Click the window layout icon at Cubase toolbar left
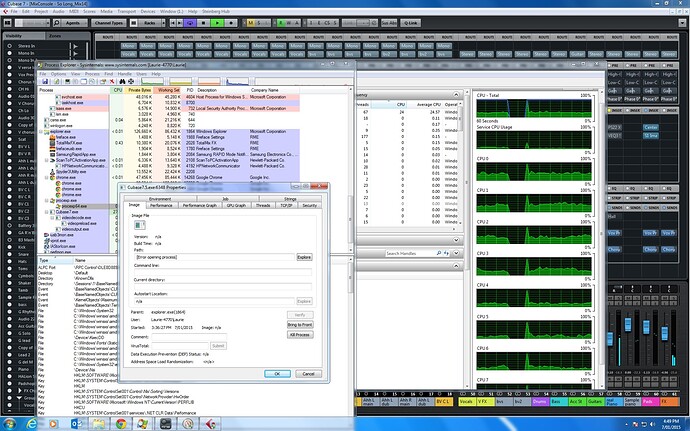Screen dimensions: 690x431 pyautogui.click(x=7, y=23)
